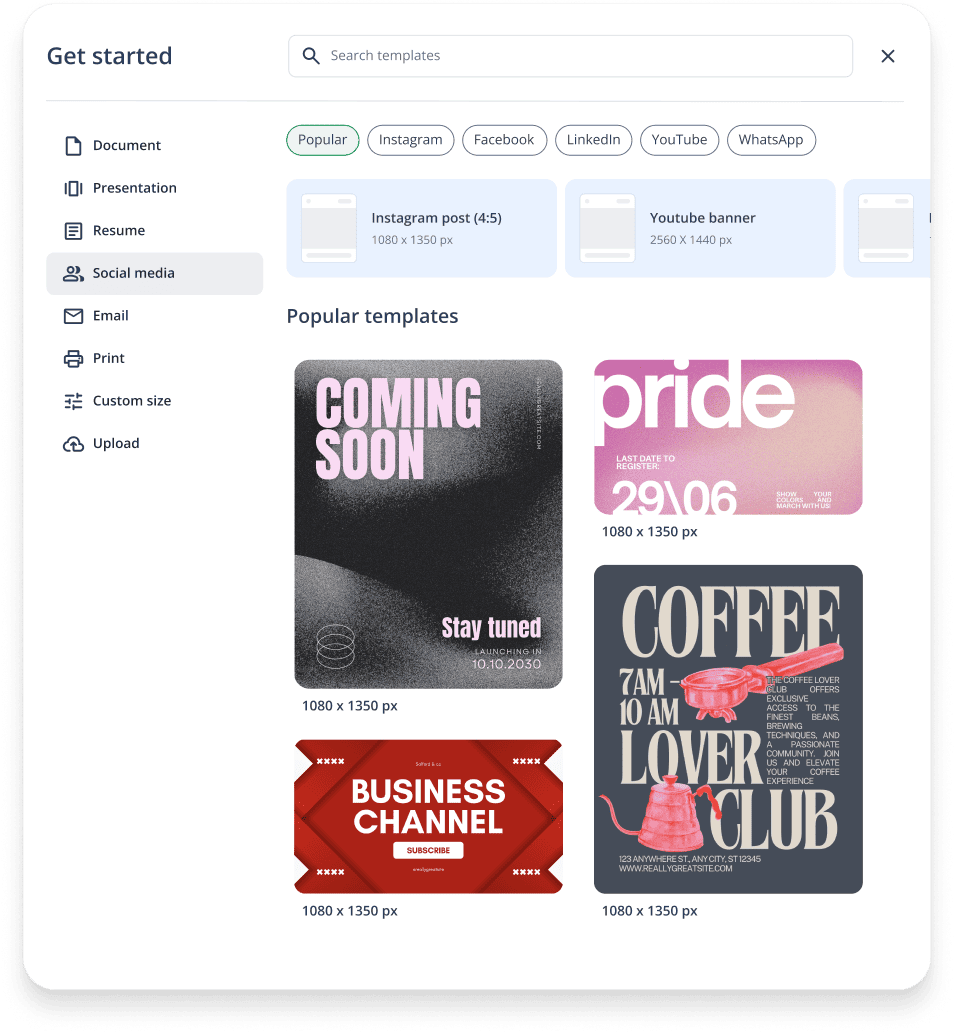This screenshot has width=954, height=1033.
Task: Open the Coming Soon template thumbnail
Action: click(x=428, y=524)
